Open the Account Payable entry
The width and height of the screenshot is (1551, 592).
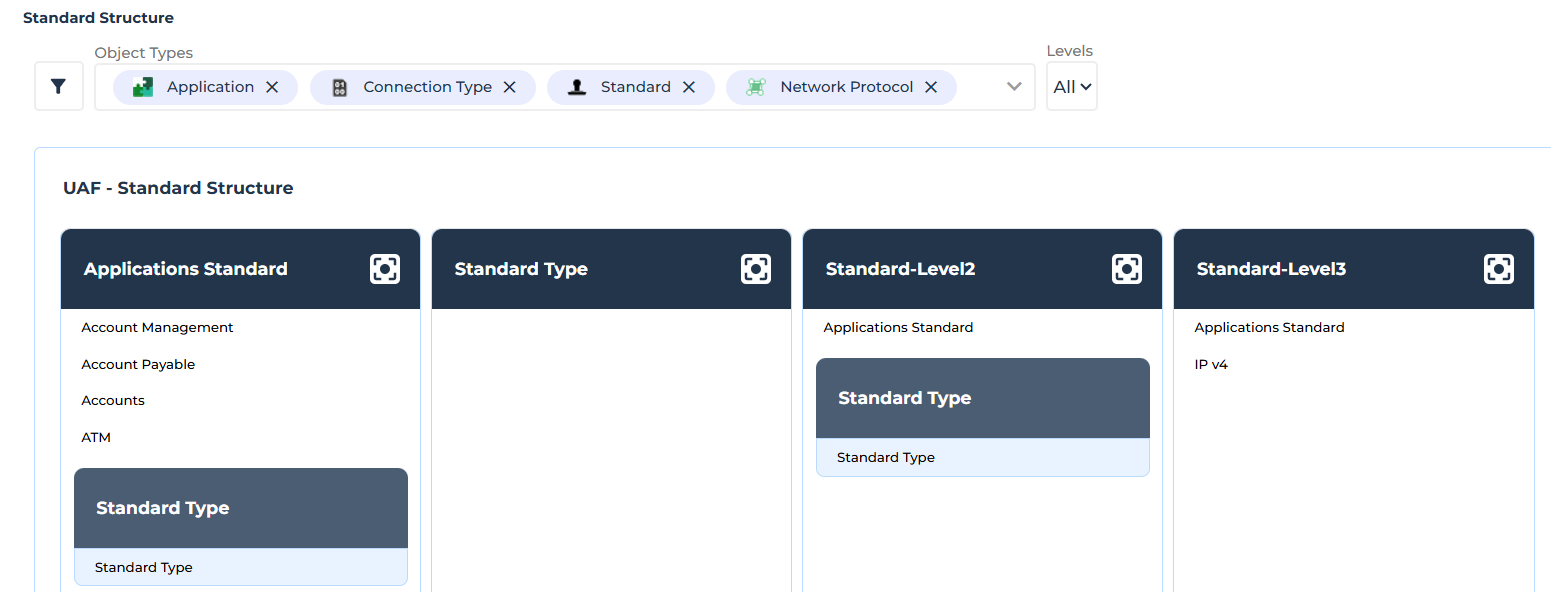click(138, 365)
